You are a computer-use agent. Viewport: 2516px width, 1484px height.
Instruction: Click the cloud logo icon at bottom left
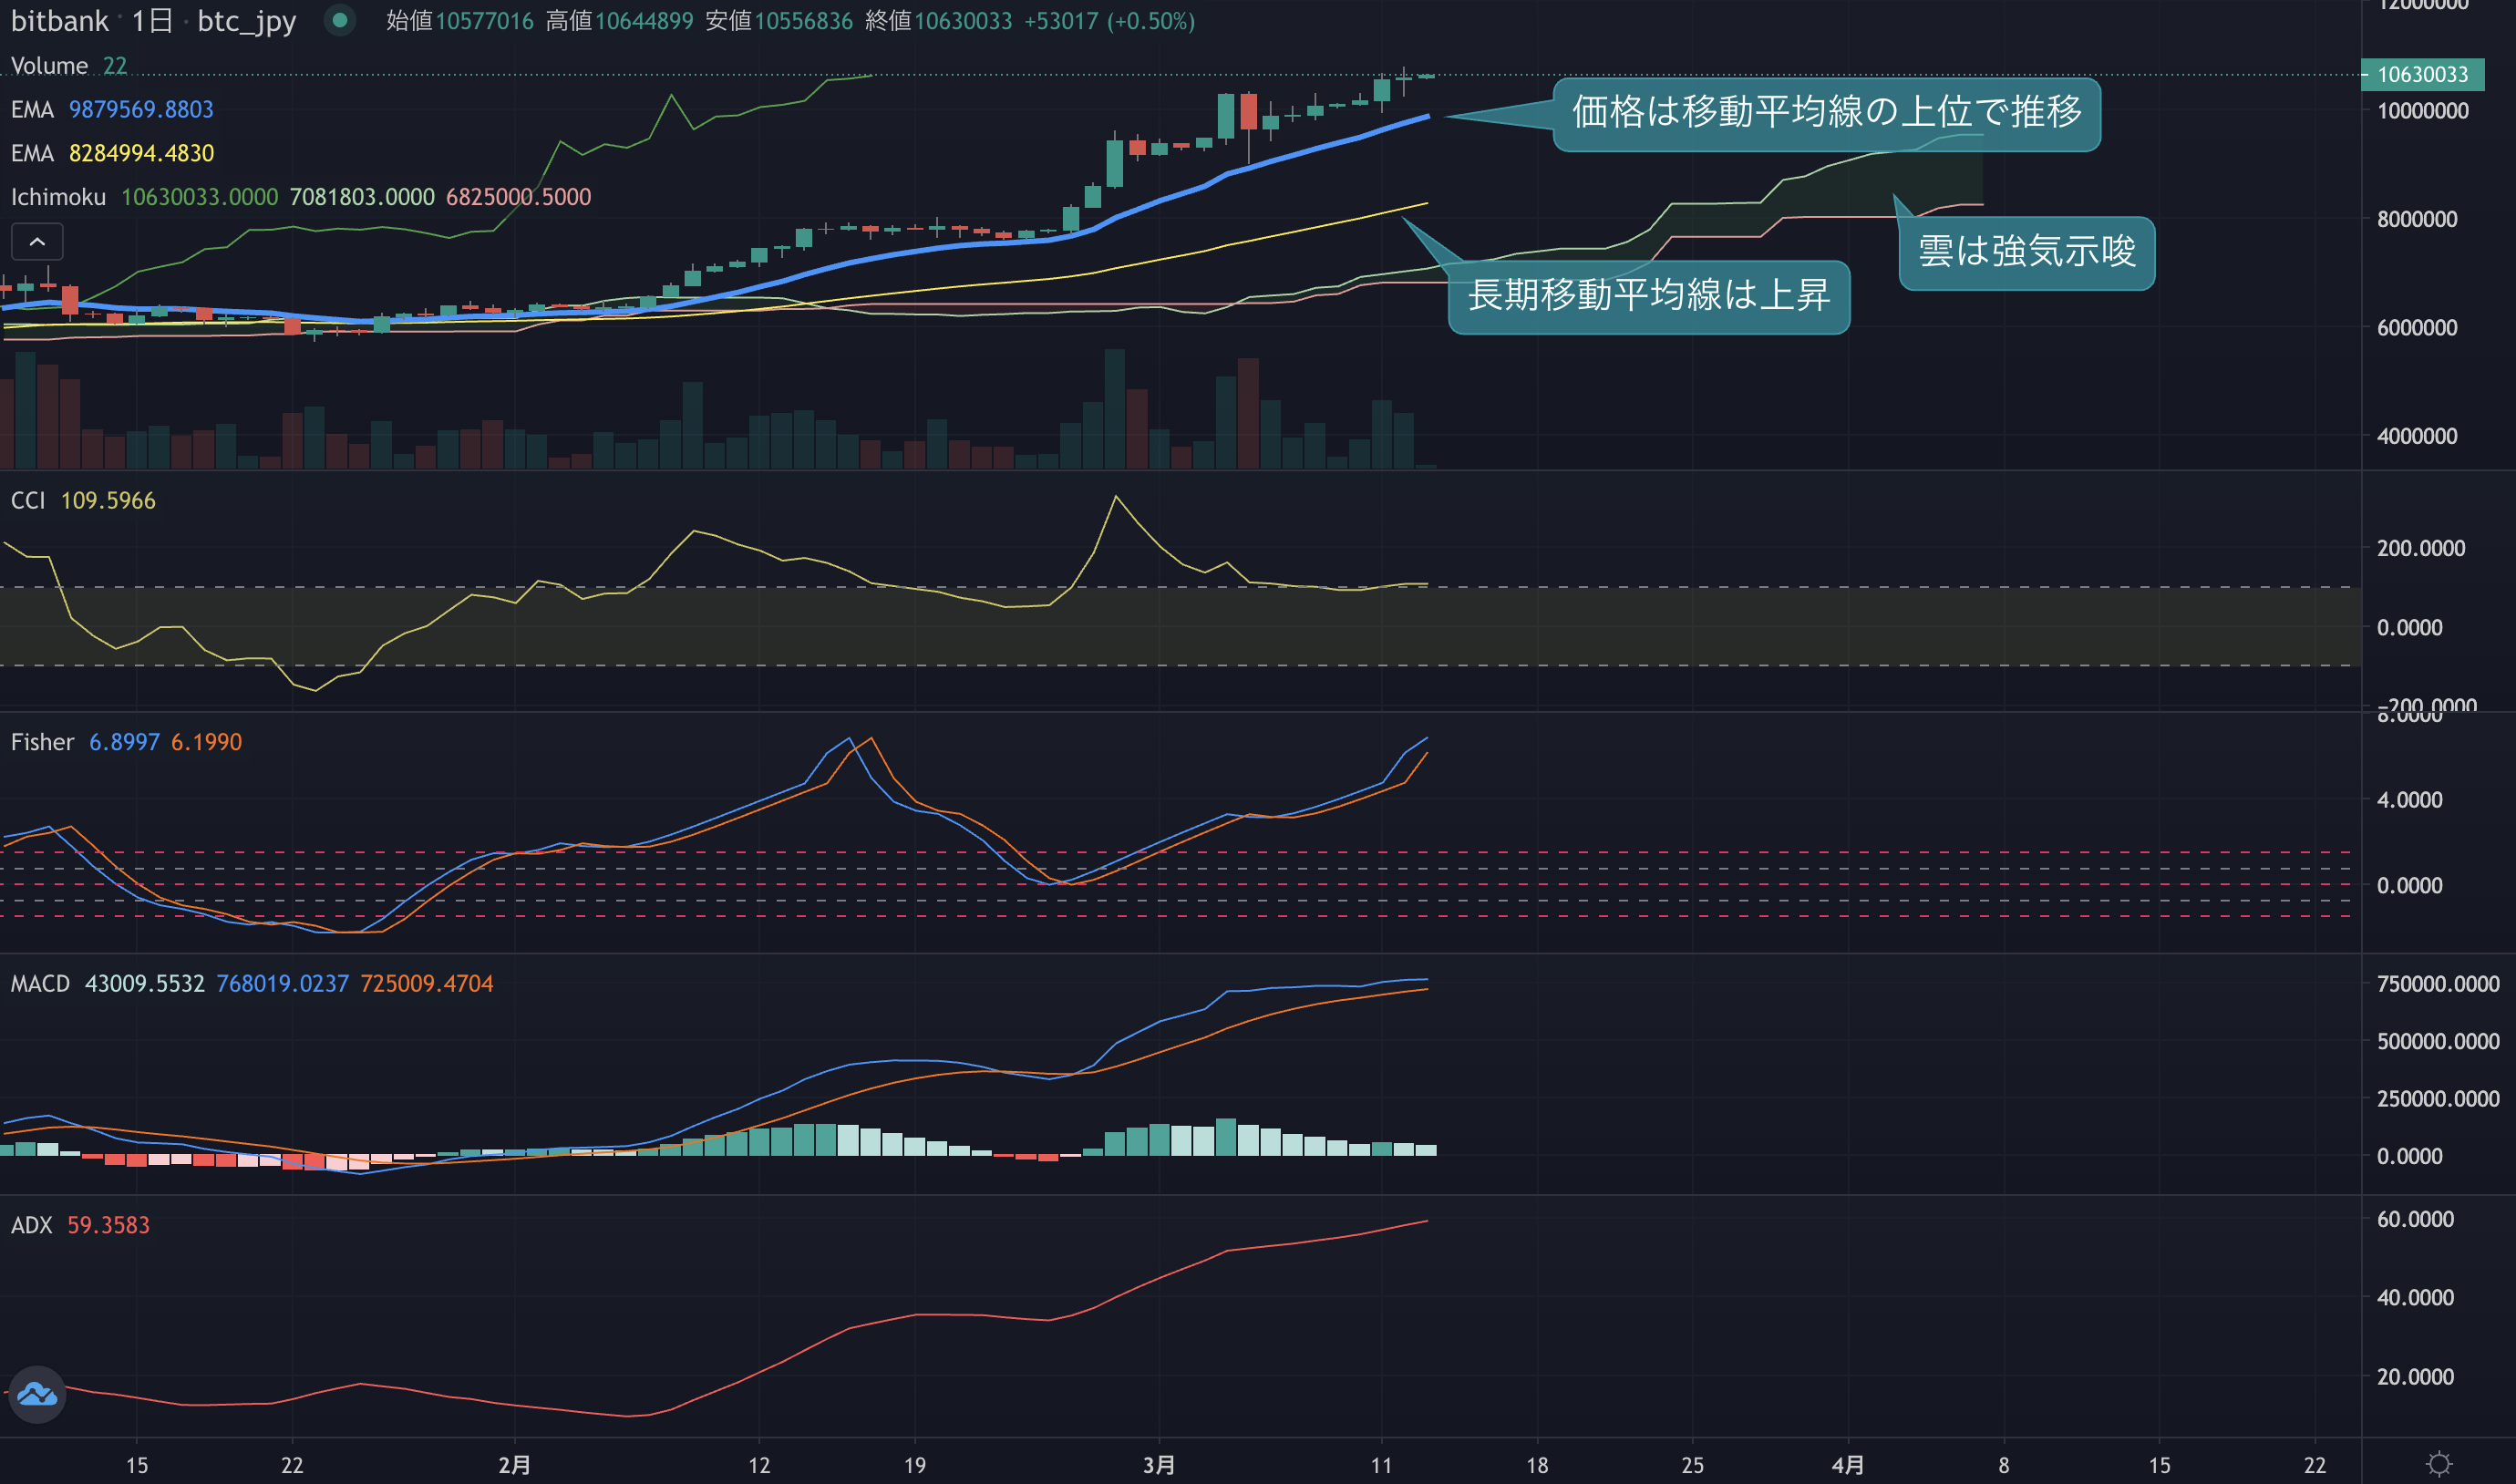(x=37, y=1394)
